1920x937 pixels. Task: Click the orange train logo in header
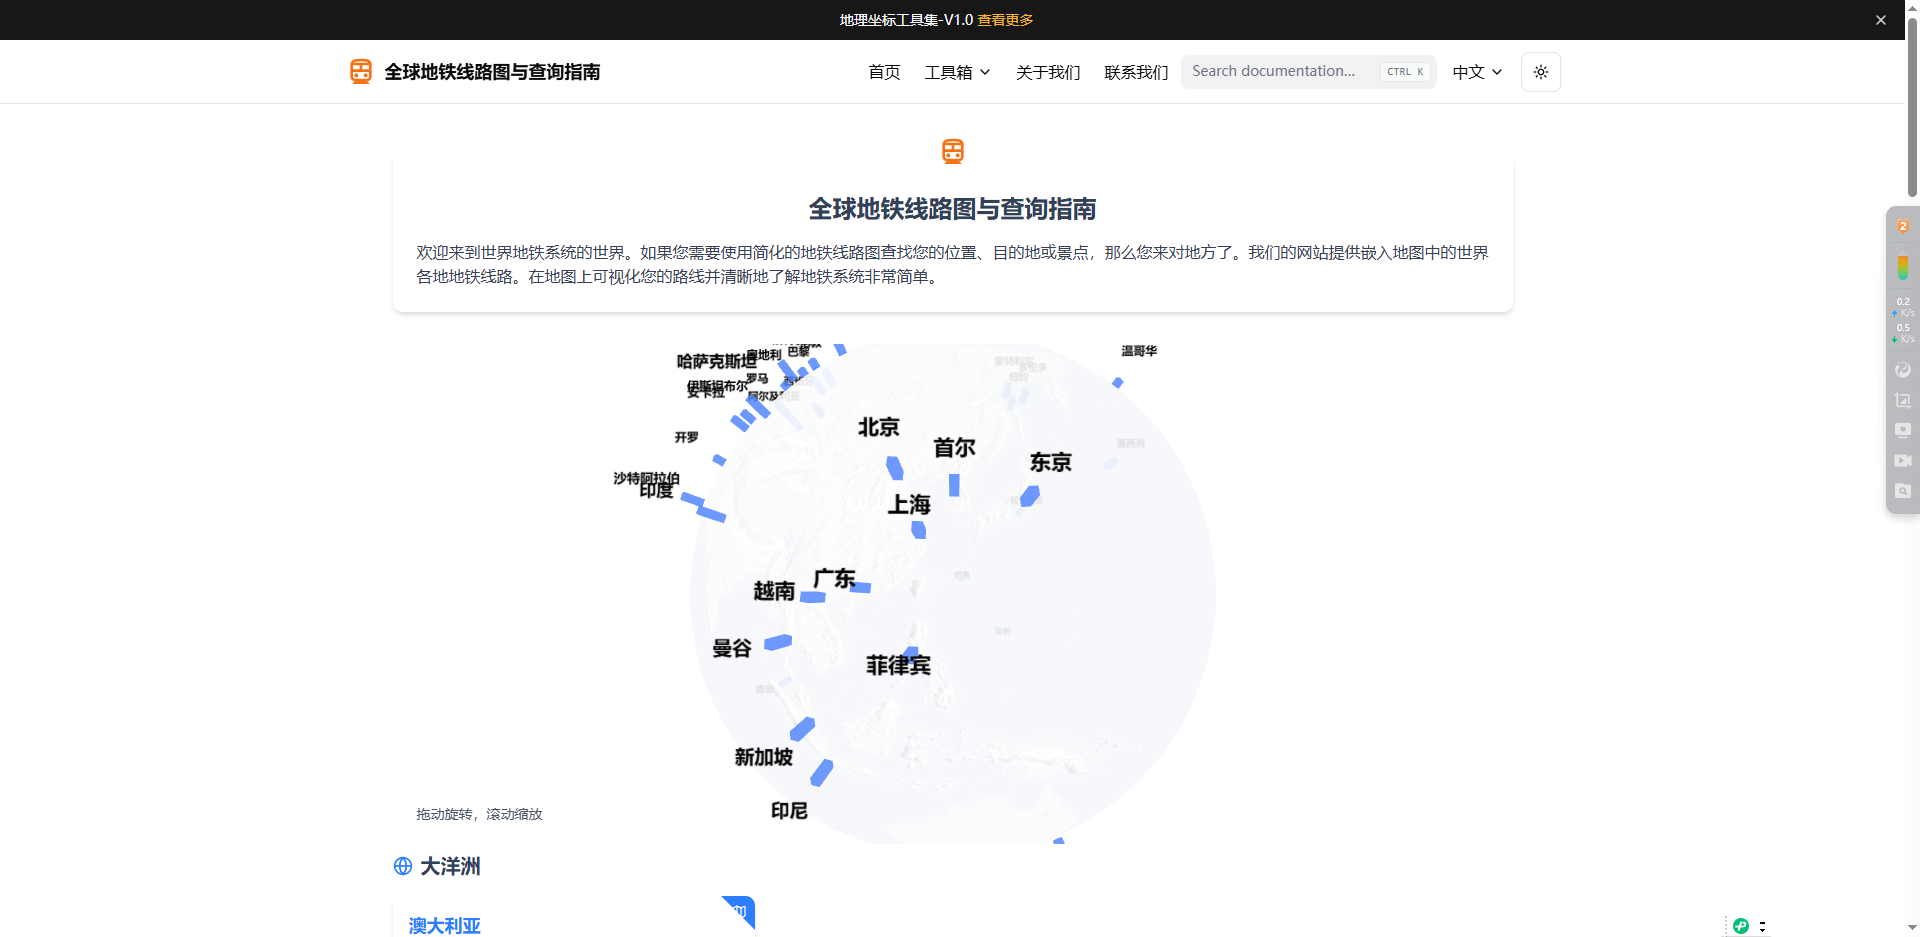coord(361,71)
